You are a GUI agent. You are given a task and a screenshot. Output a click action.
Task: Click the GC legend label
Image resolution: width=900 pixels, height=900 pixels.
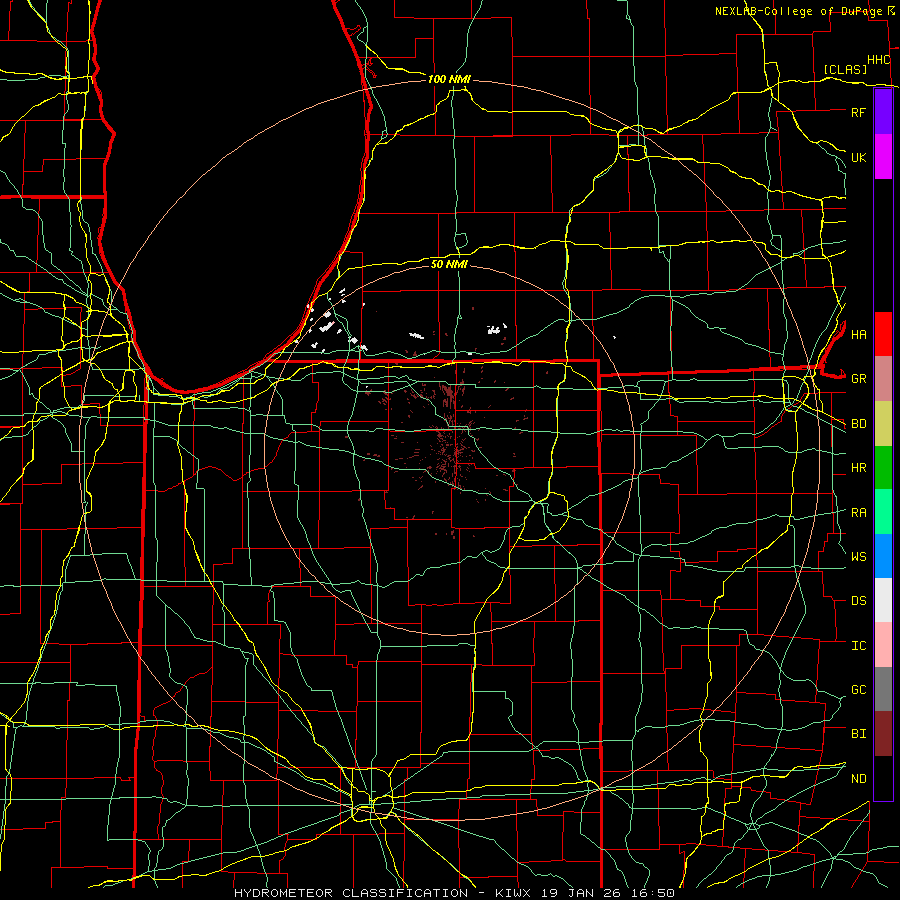tap(858, 689)
